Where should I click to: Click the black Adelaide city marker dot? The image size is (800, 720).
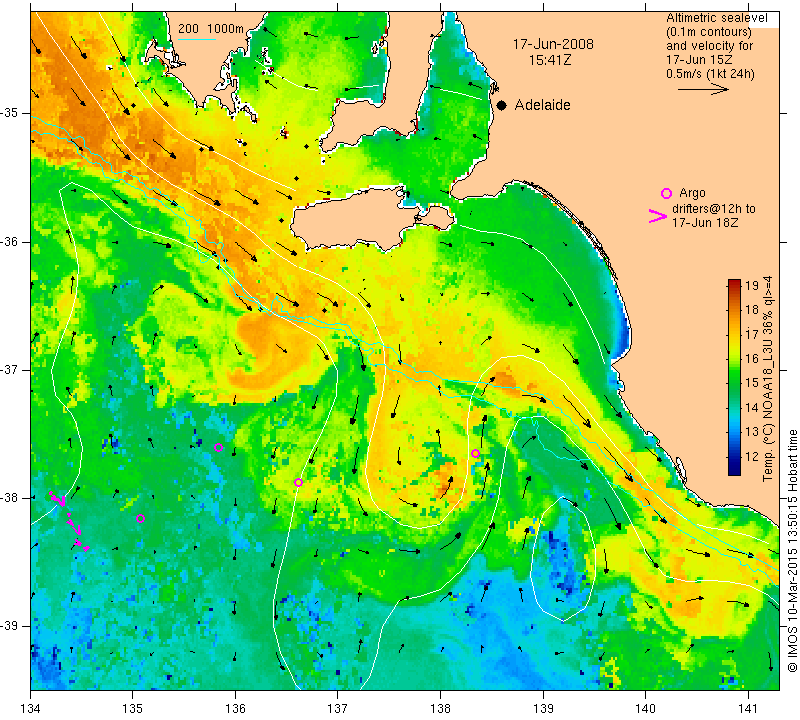(502, 105)
